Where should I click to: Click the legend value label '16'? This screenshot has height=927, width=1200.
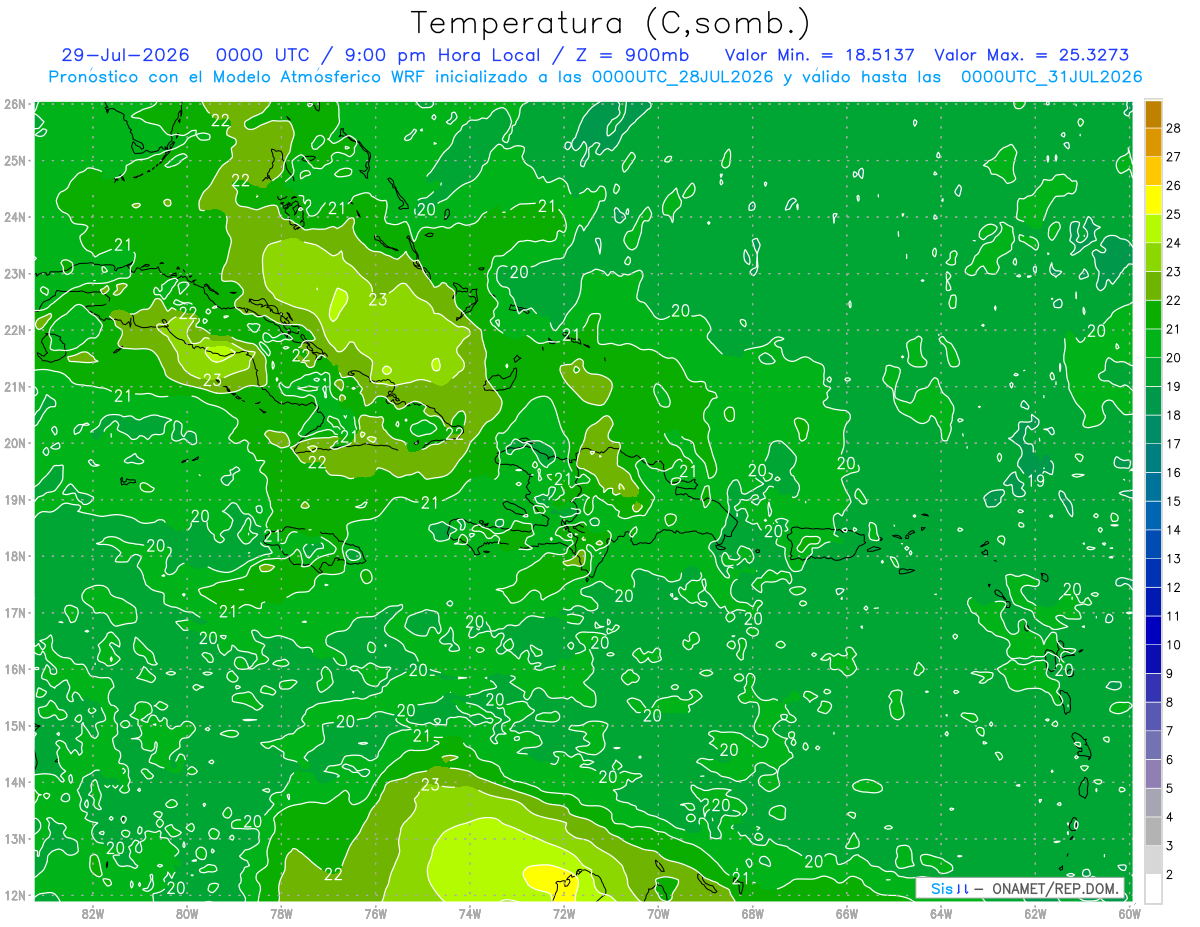[1174, 473]
